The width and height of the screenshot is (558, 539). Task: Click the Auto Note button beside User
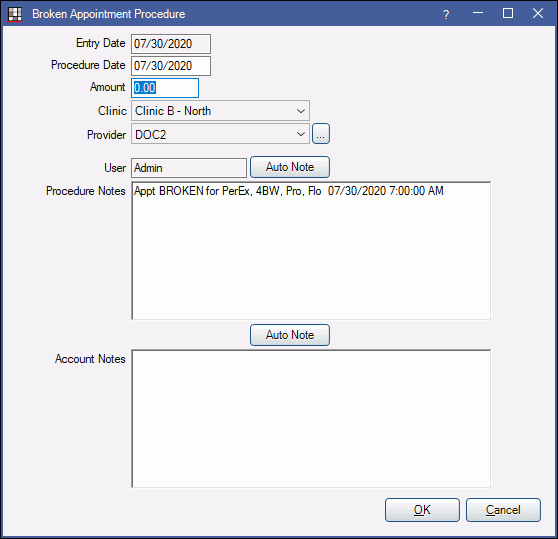tap(290, 167)
